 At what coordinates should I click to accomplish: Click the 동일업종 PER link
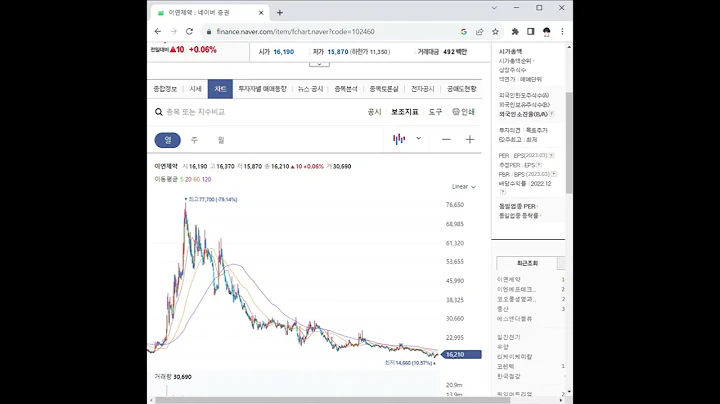[518, 207]
